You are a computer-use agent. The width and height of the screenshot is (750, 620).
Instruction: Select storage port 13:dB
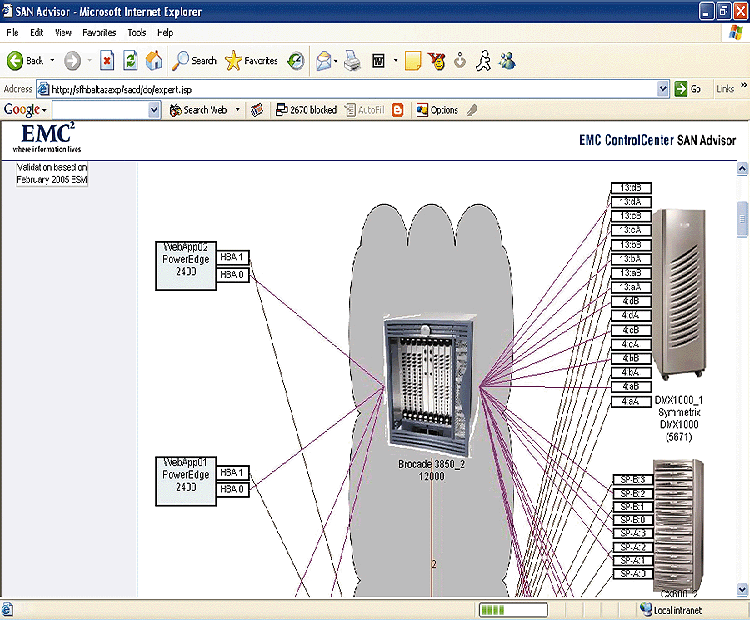(631, 188)
